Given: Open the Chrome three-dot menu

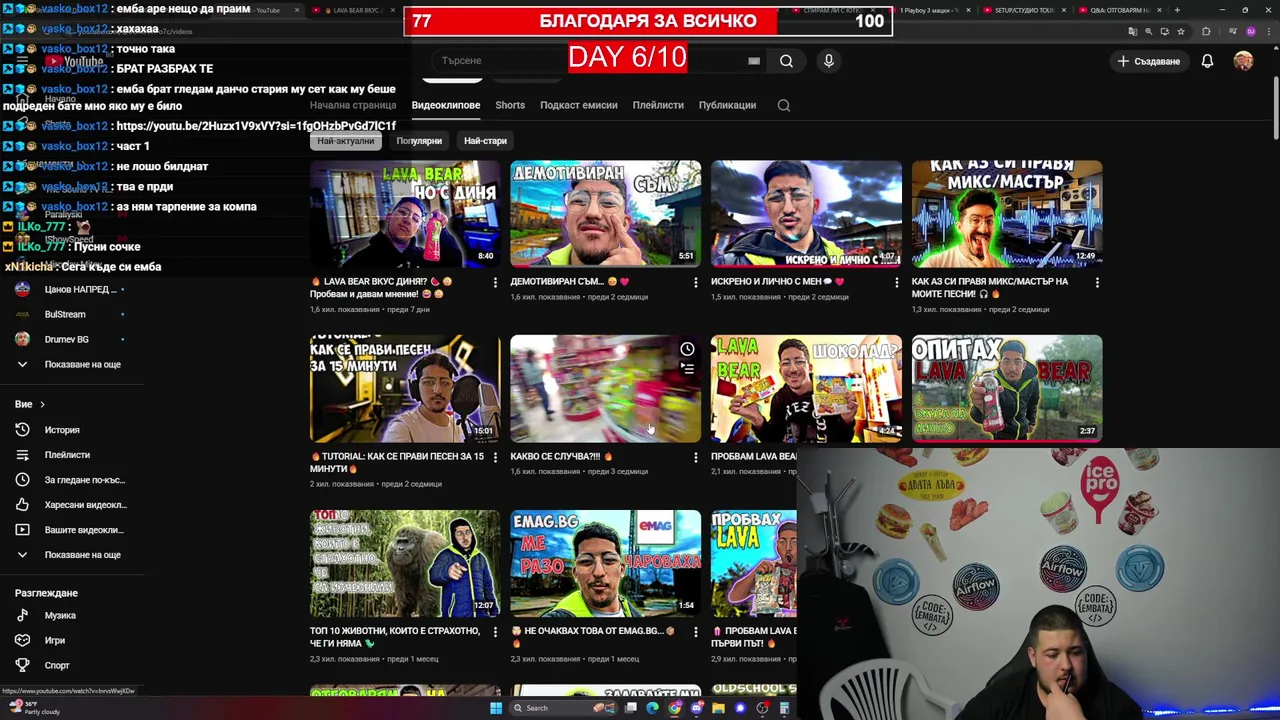Looking at the screenshot, I should pyautogui.click(x=1269, y=31).
